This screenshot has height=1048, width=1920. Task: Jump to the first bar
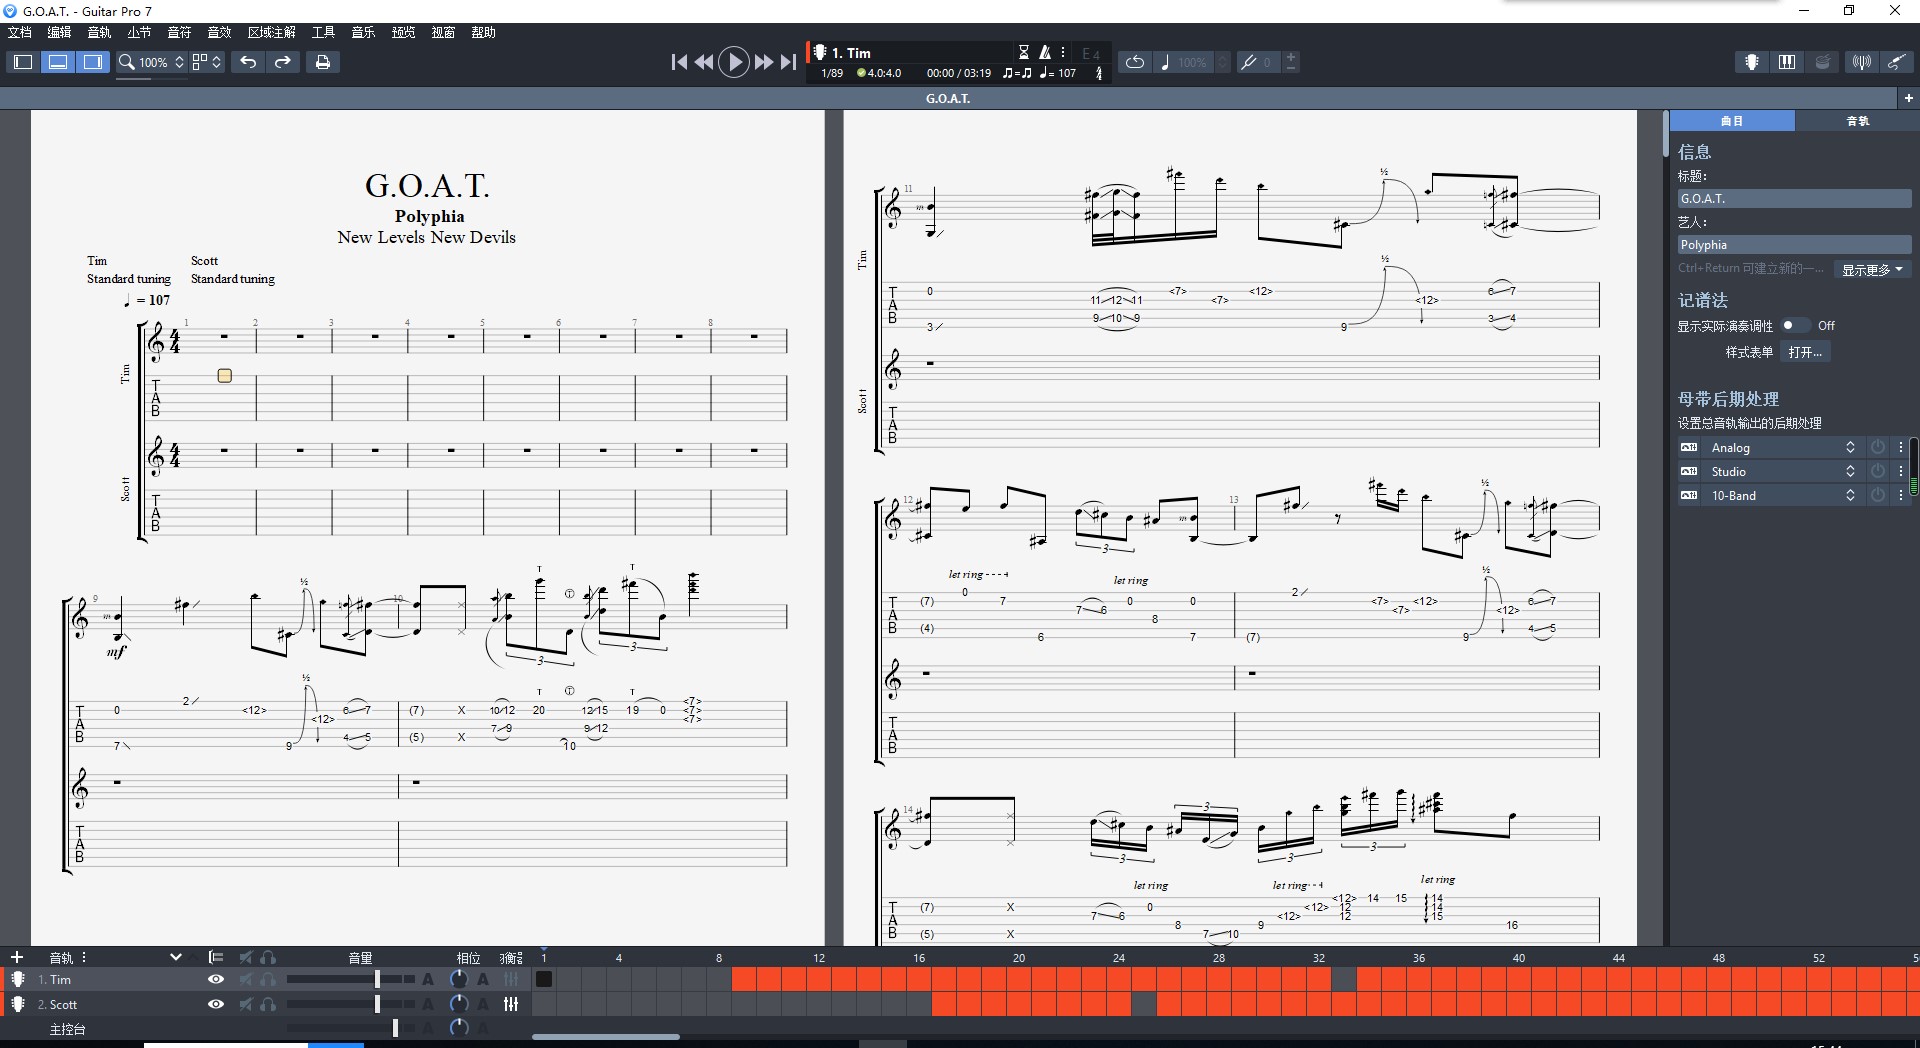pyautogui.click(x=679, y=62)
